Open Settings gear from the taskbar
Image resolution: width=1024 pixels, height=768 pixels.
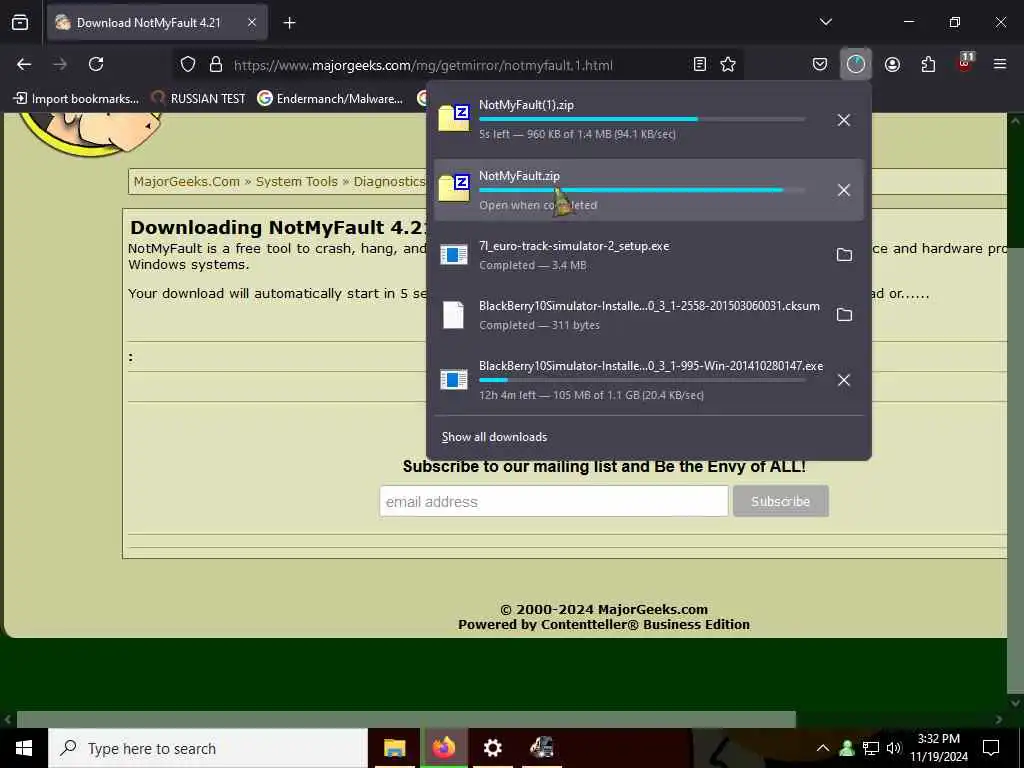(492, 748)
